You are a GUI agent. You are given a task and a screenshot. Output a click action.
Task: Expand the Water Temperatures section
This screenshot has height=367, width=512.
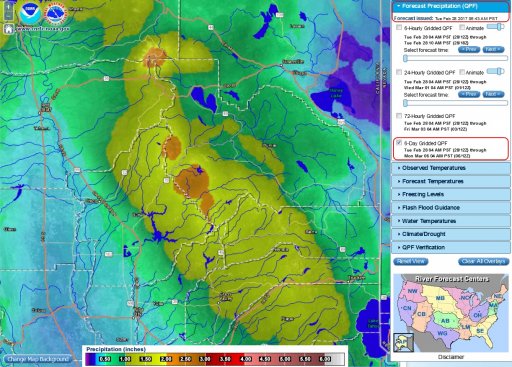pos(451,221)
